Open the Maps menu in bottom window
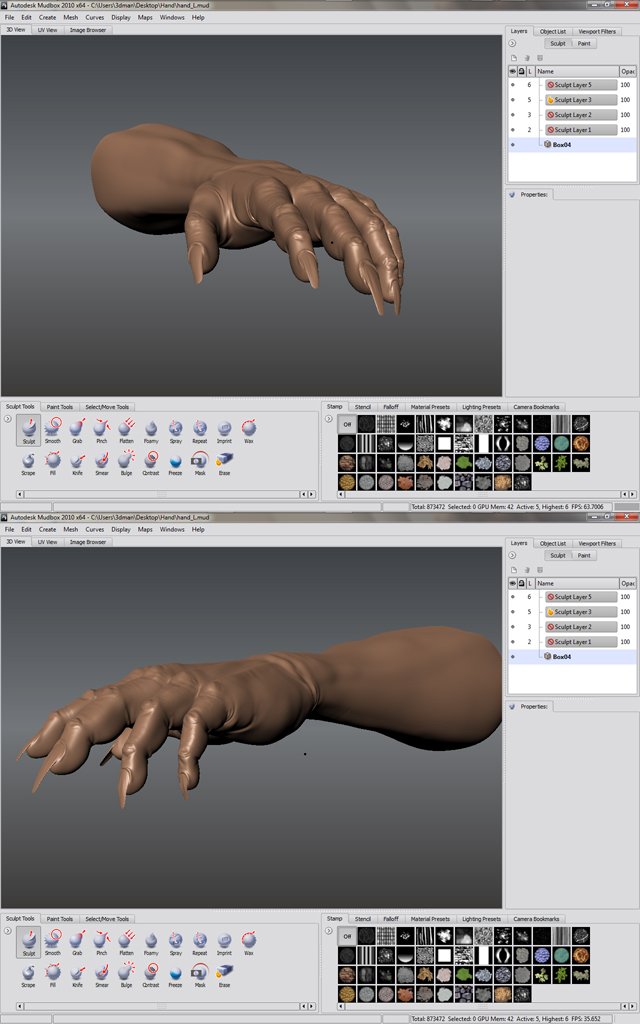The image size is (640, 1024). point(145,530)
